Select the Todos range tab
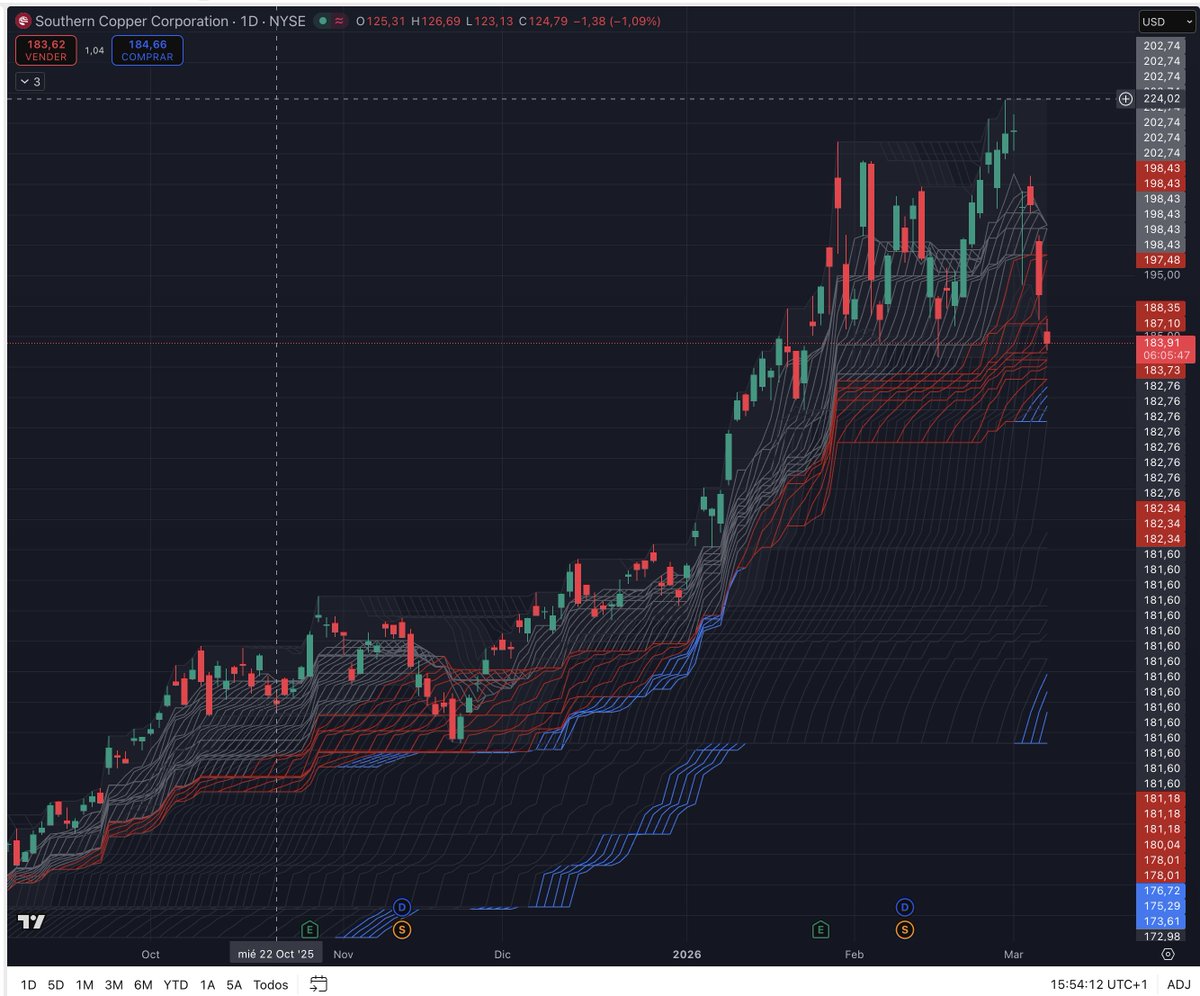The height and width of the screenshot is (996, 1200). [271, 985]
